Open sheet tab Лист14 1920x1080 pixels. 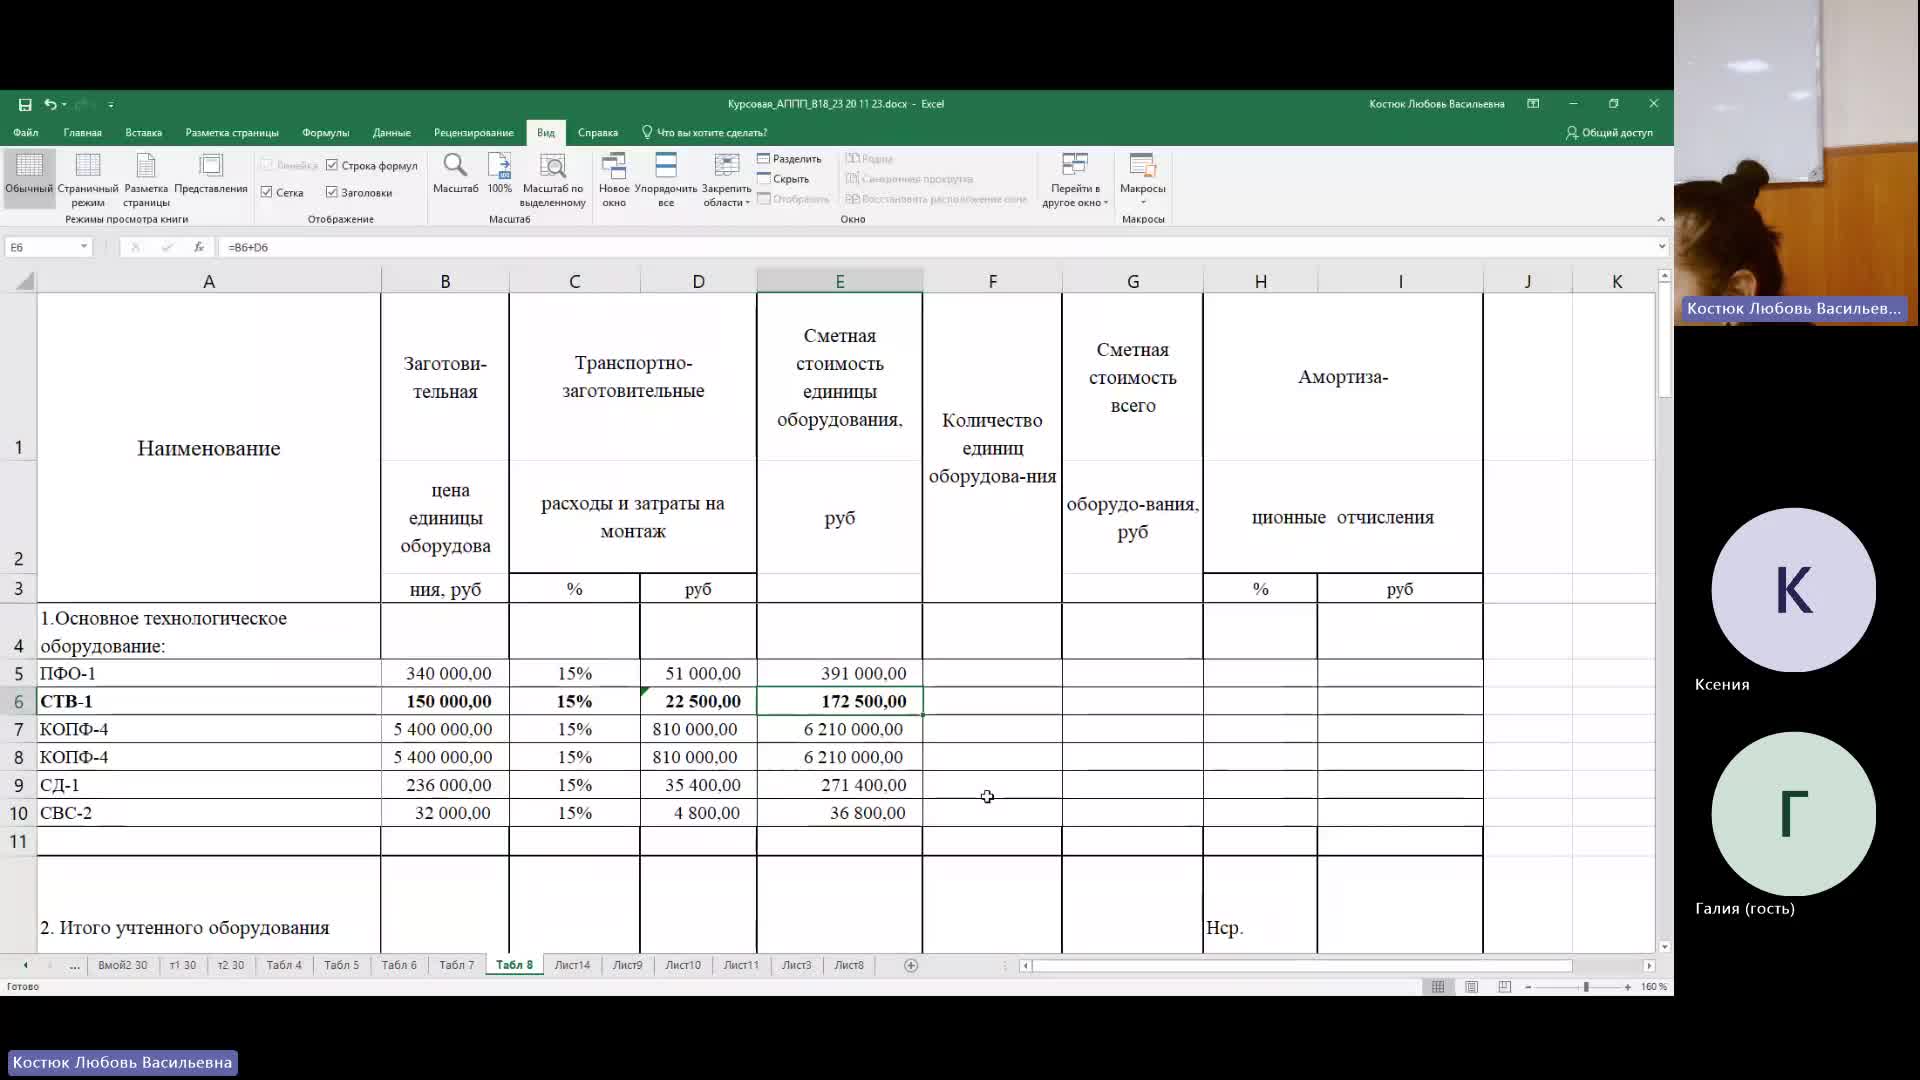(572, 965)
